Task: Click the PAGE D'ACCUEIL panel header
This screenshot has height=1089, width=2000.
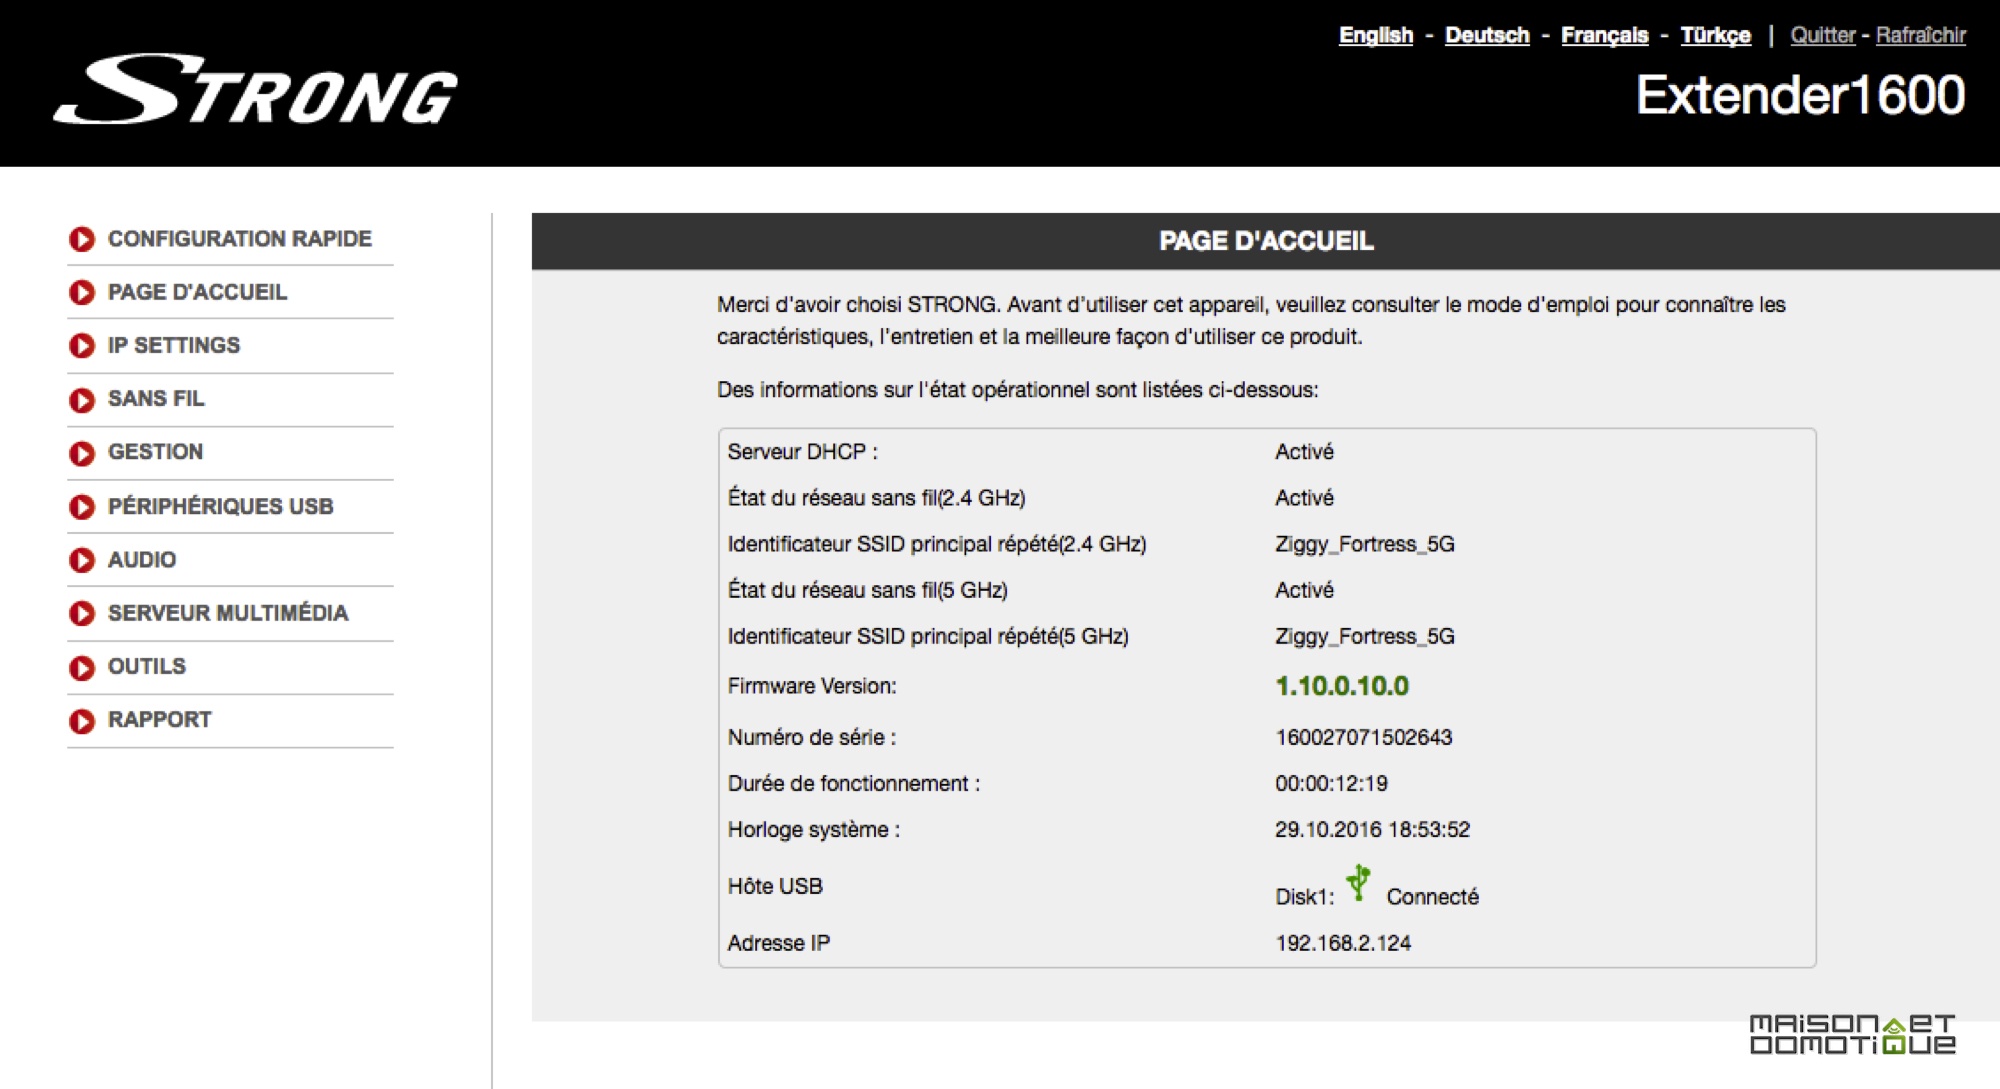Action: coord(1266,241)
